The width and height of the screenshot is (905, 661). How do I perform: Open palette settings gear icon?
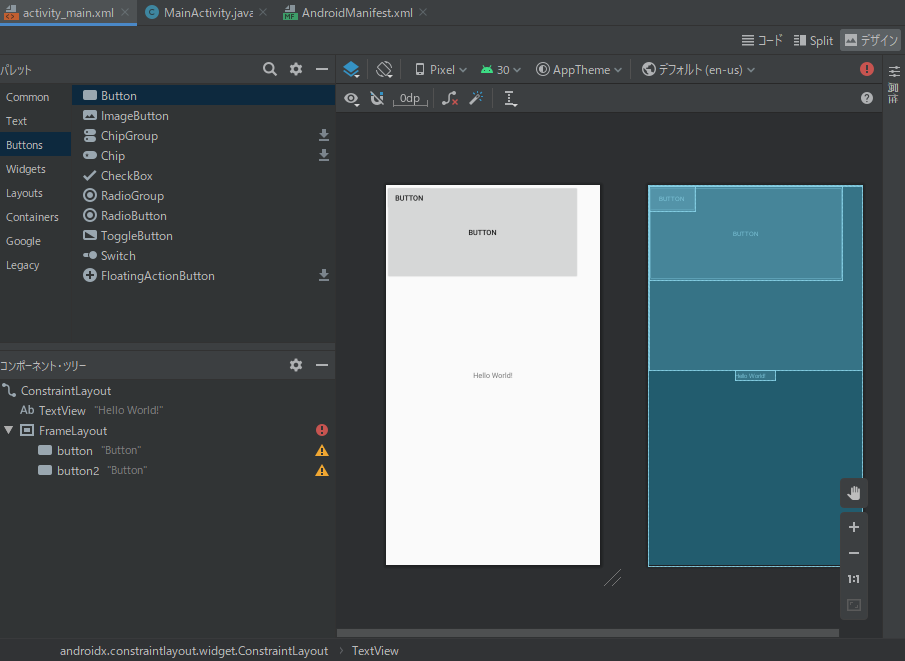pyautogui.click(x=296, y=69)
